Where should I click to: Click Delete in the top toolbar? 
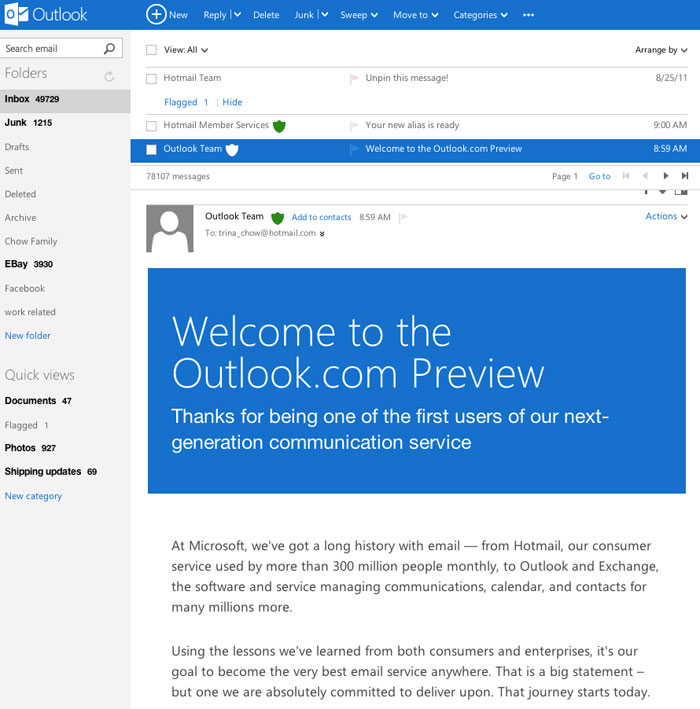click(266, 15)
